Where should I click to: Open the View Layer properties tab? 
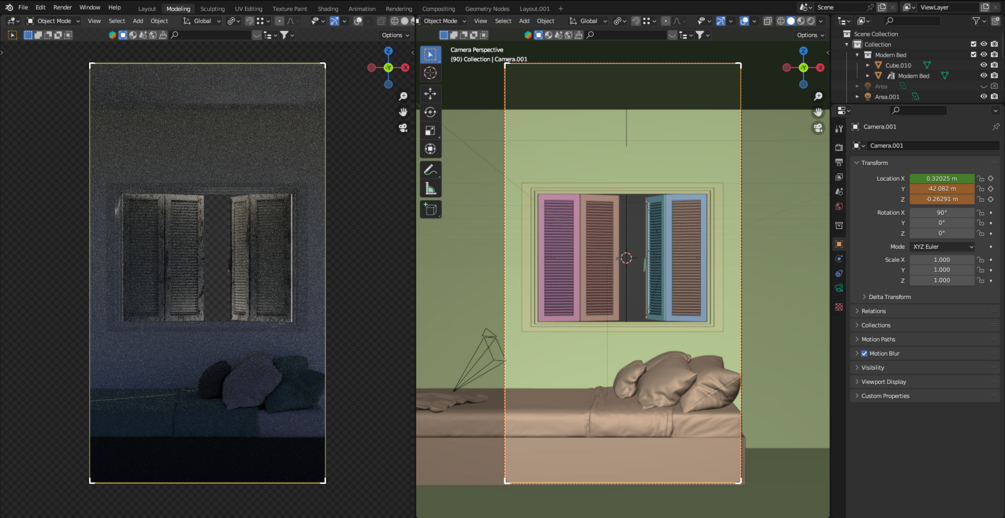click(x=839, y=176)
